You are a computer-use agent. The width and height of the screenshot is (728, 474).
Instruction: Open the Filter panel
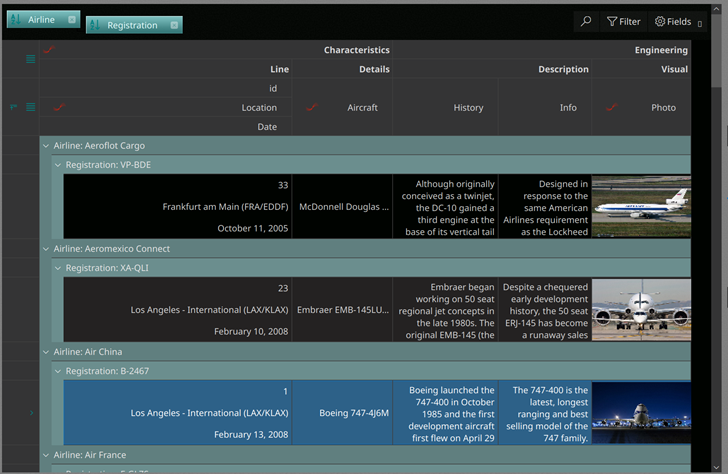624,21
